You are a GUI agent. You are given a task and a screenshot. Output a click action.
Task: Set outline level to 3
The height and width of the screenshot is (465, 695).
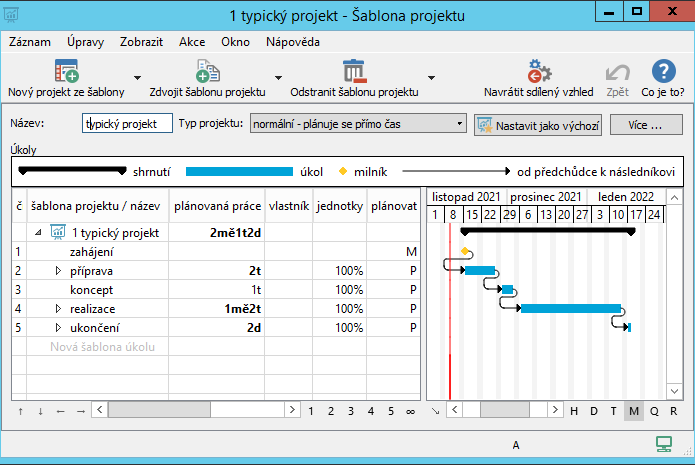352,410
